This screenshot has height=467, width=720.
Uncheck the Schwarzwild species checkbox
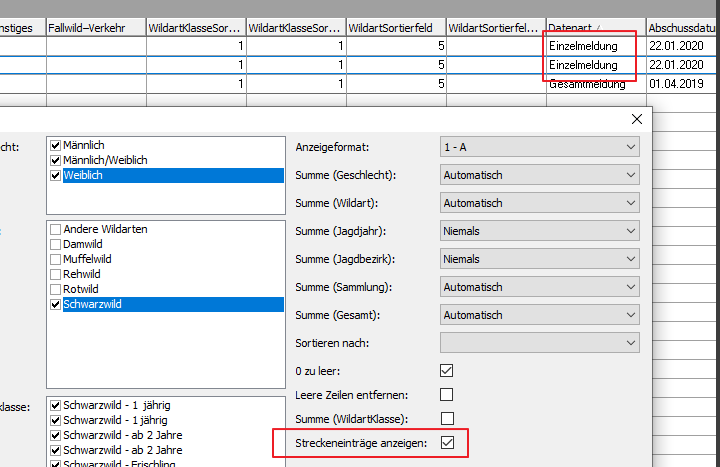tap(56, 304)
